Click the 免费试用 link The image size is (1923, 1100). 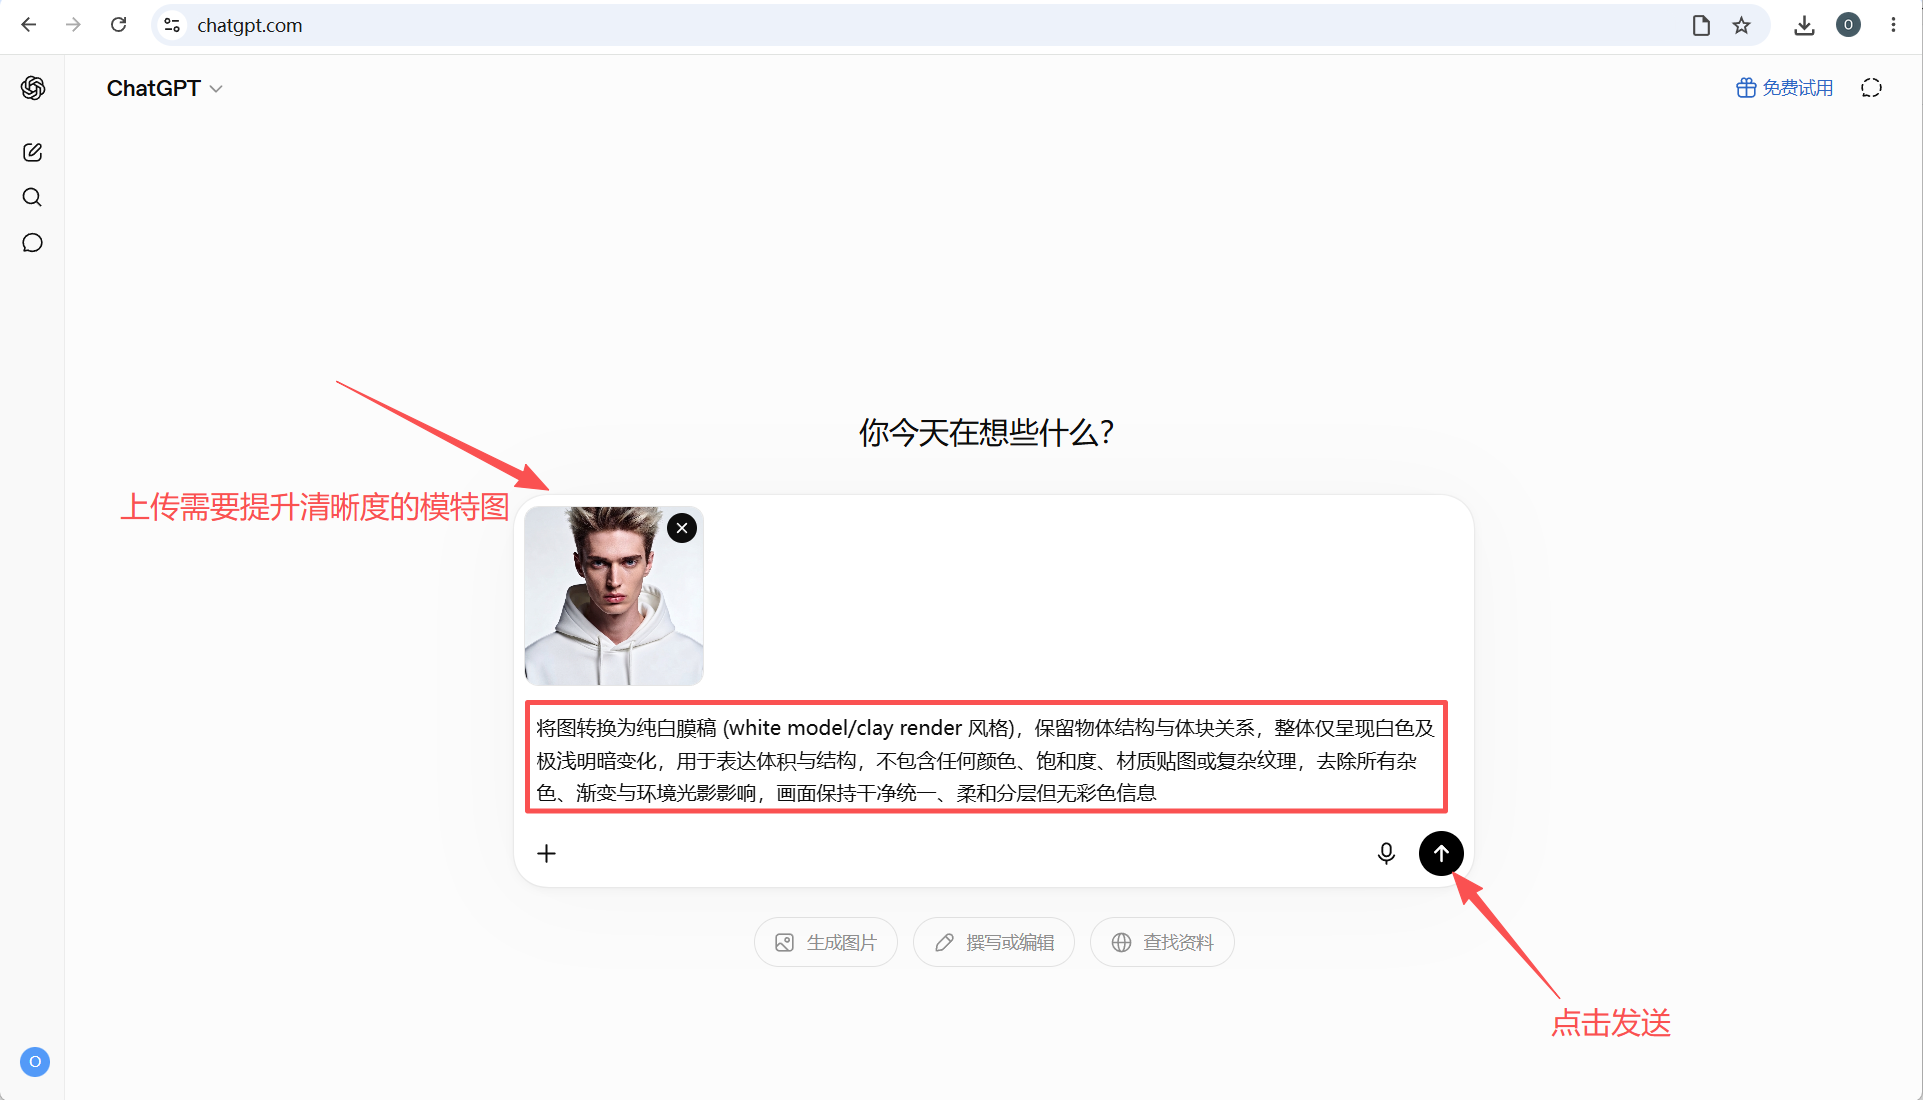coord(1785,88)
